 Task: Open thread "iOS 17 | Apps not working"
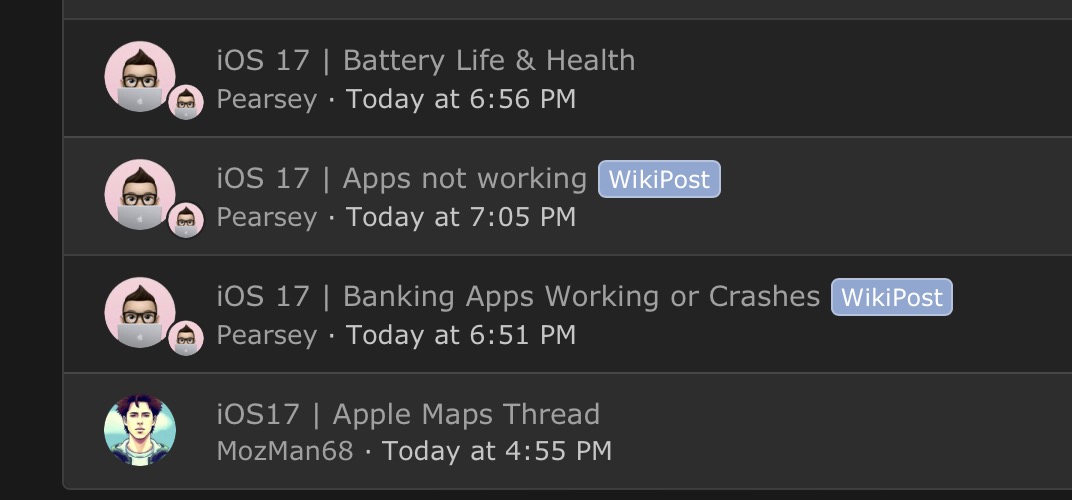[401, 179]
